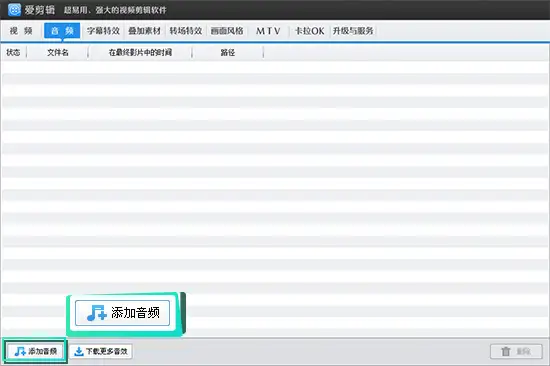The height and width of the screenshot is (366, 550).
Task: Sort by the 文件名 column header
Action: 58,53
